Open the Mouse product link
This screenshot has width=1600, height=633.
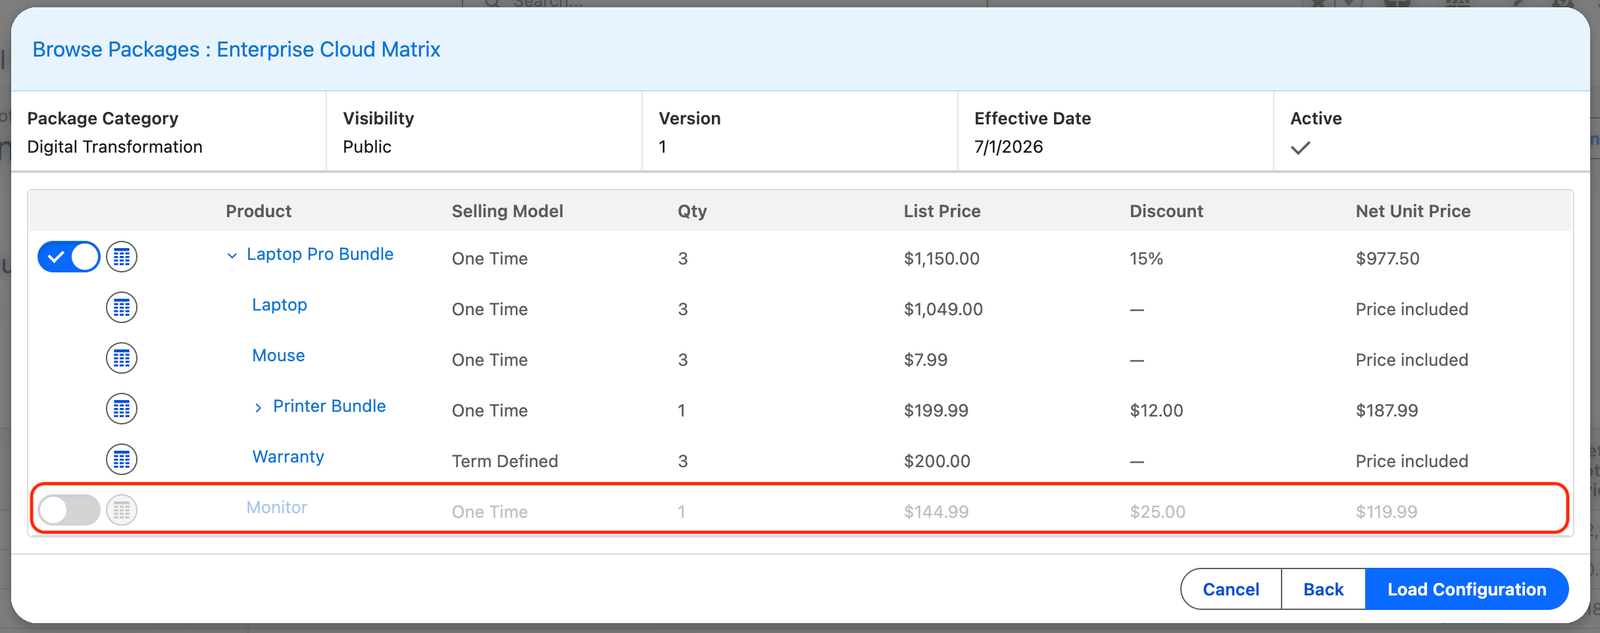point(278,355)
